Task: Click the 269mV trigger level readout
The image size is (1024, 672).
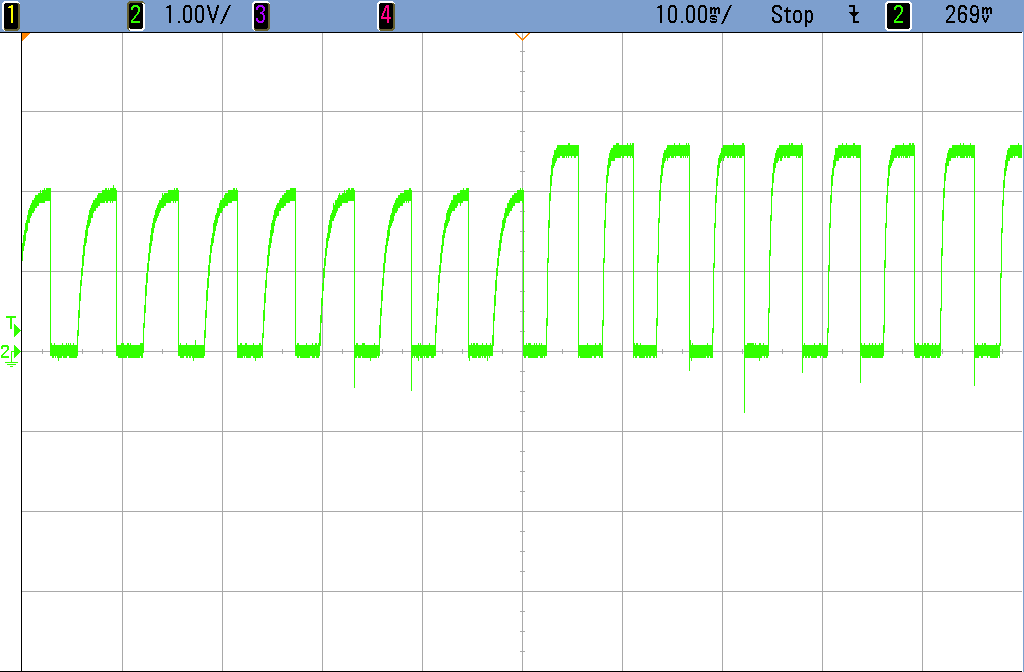Action: tap(969, 15)
